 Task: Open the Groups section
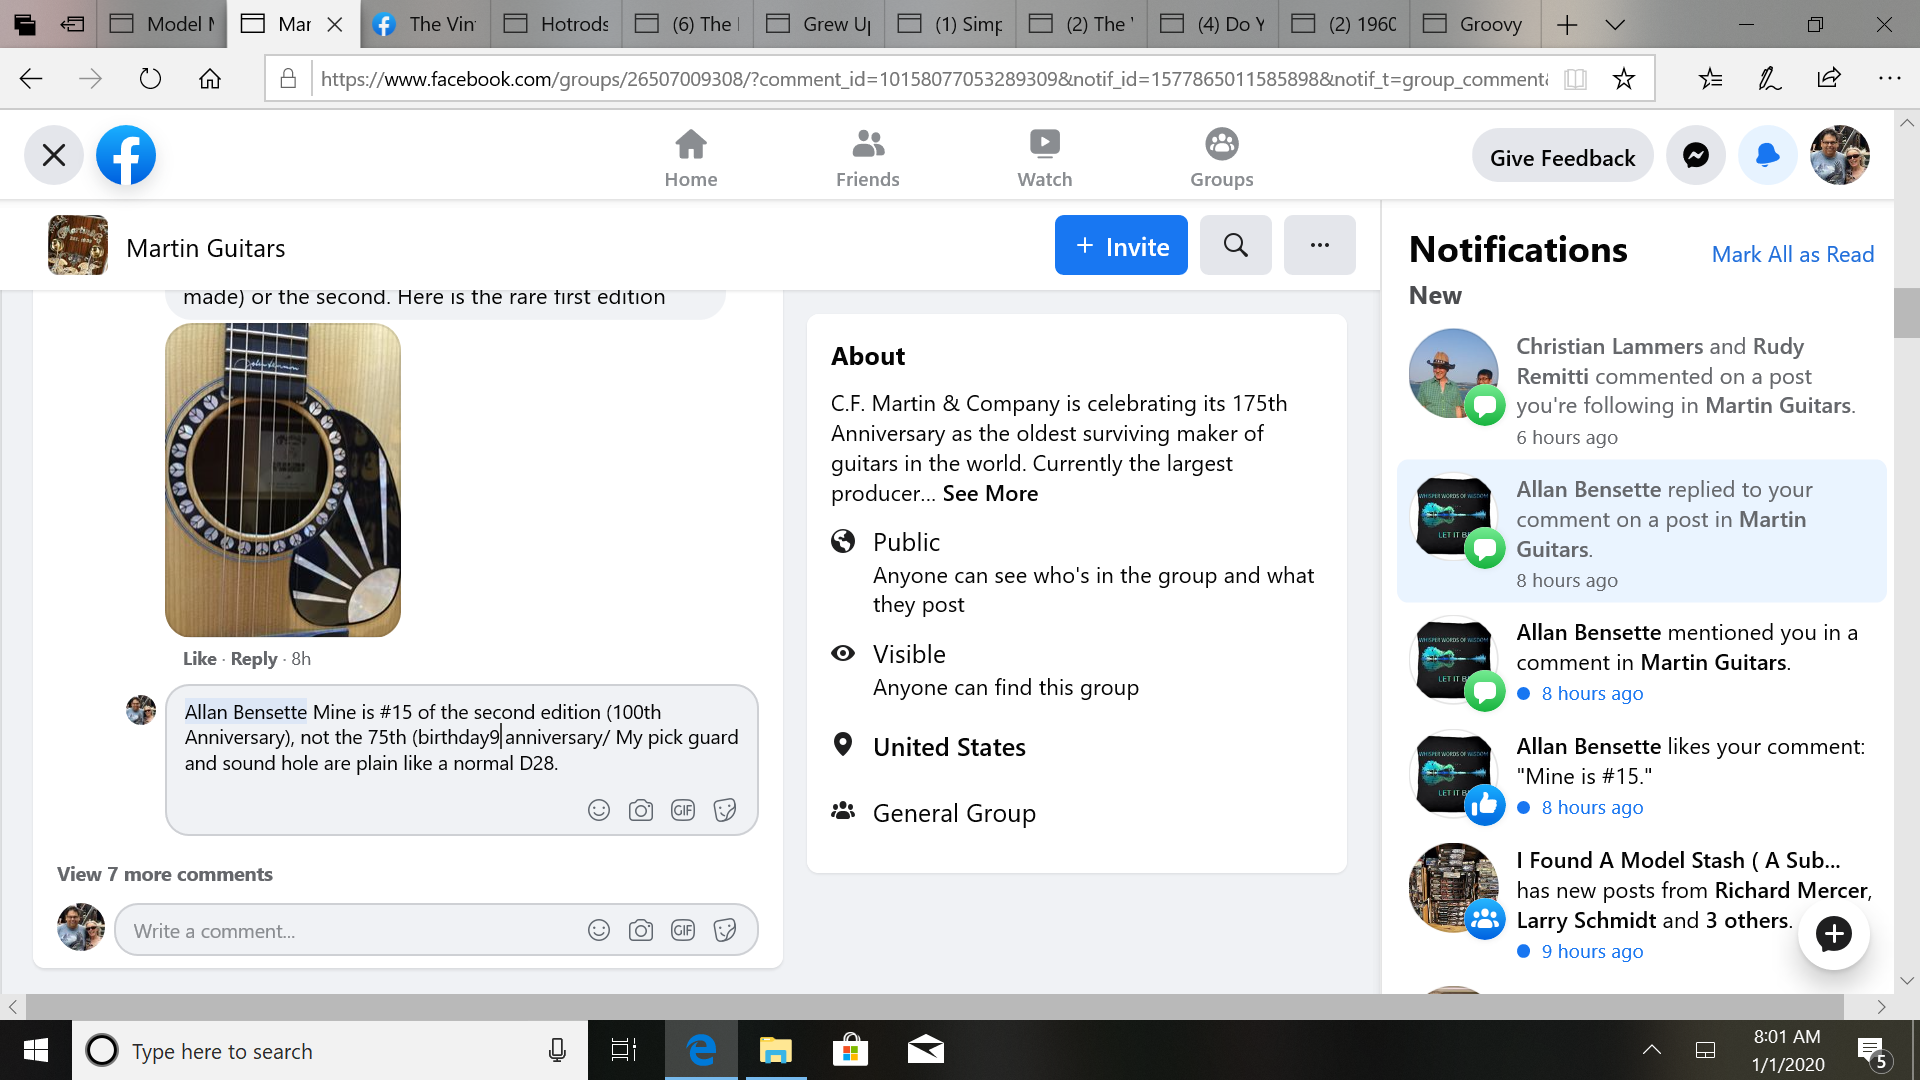pos(1222,158)
